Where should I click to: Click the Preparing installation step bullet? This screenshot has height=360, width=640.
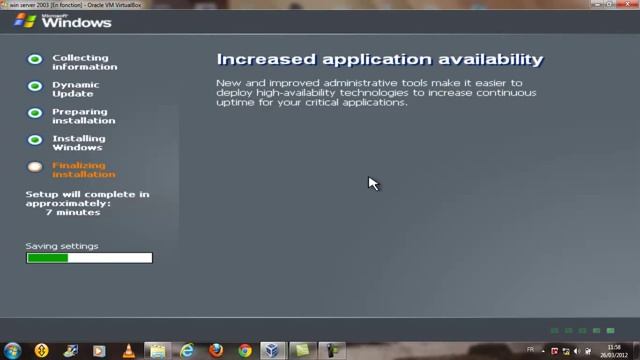[35, 113]
